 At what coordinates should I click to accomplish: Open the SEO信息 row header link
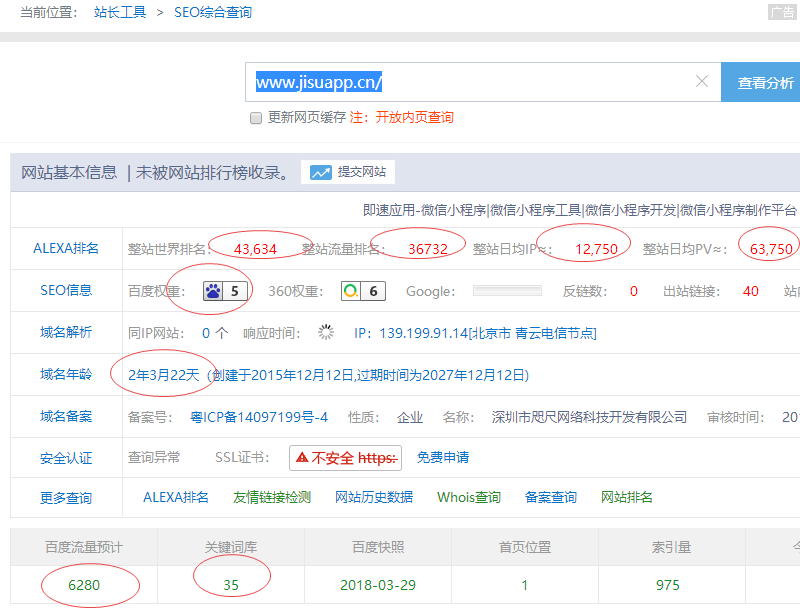click(66, 290)
